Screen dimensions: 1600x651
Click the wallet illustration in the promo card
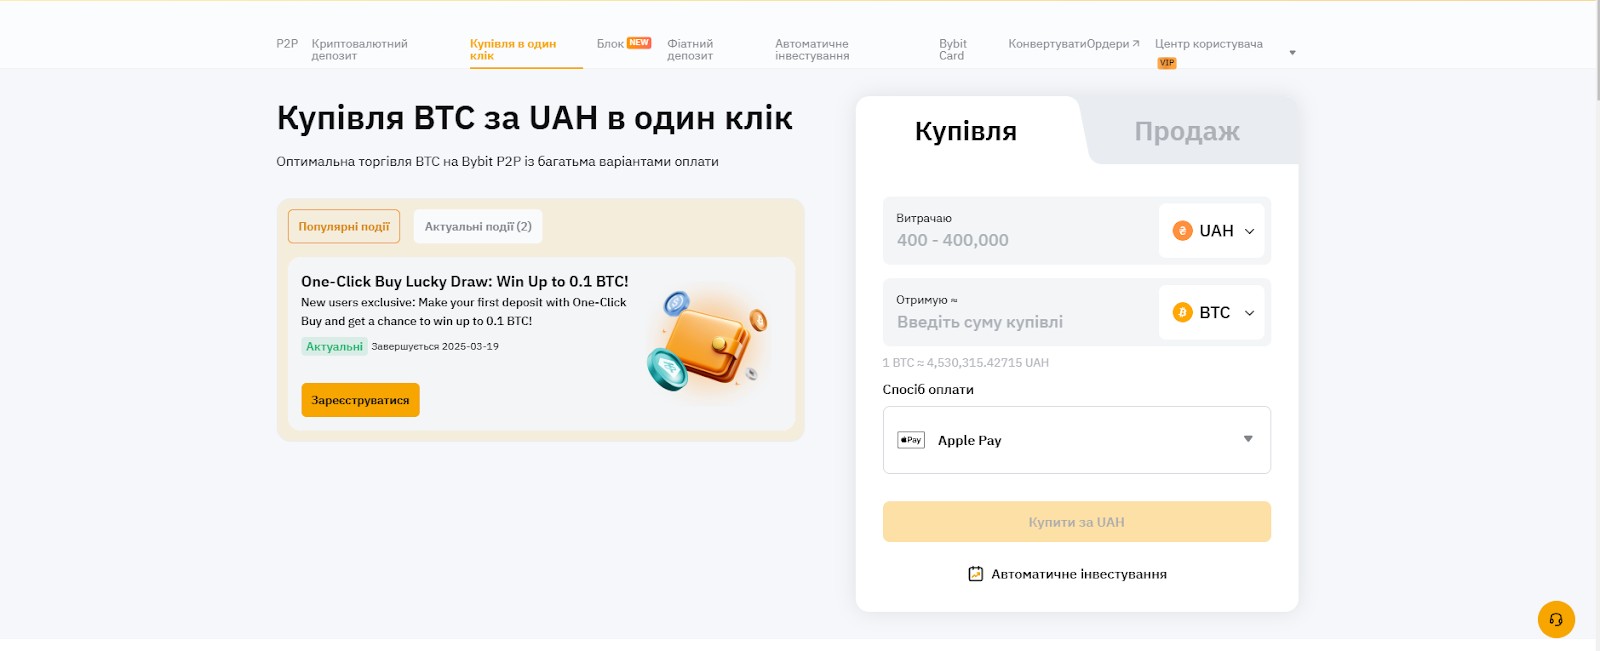[x=707, y=341]
